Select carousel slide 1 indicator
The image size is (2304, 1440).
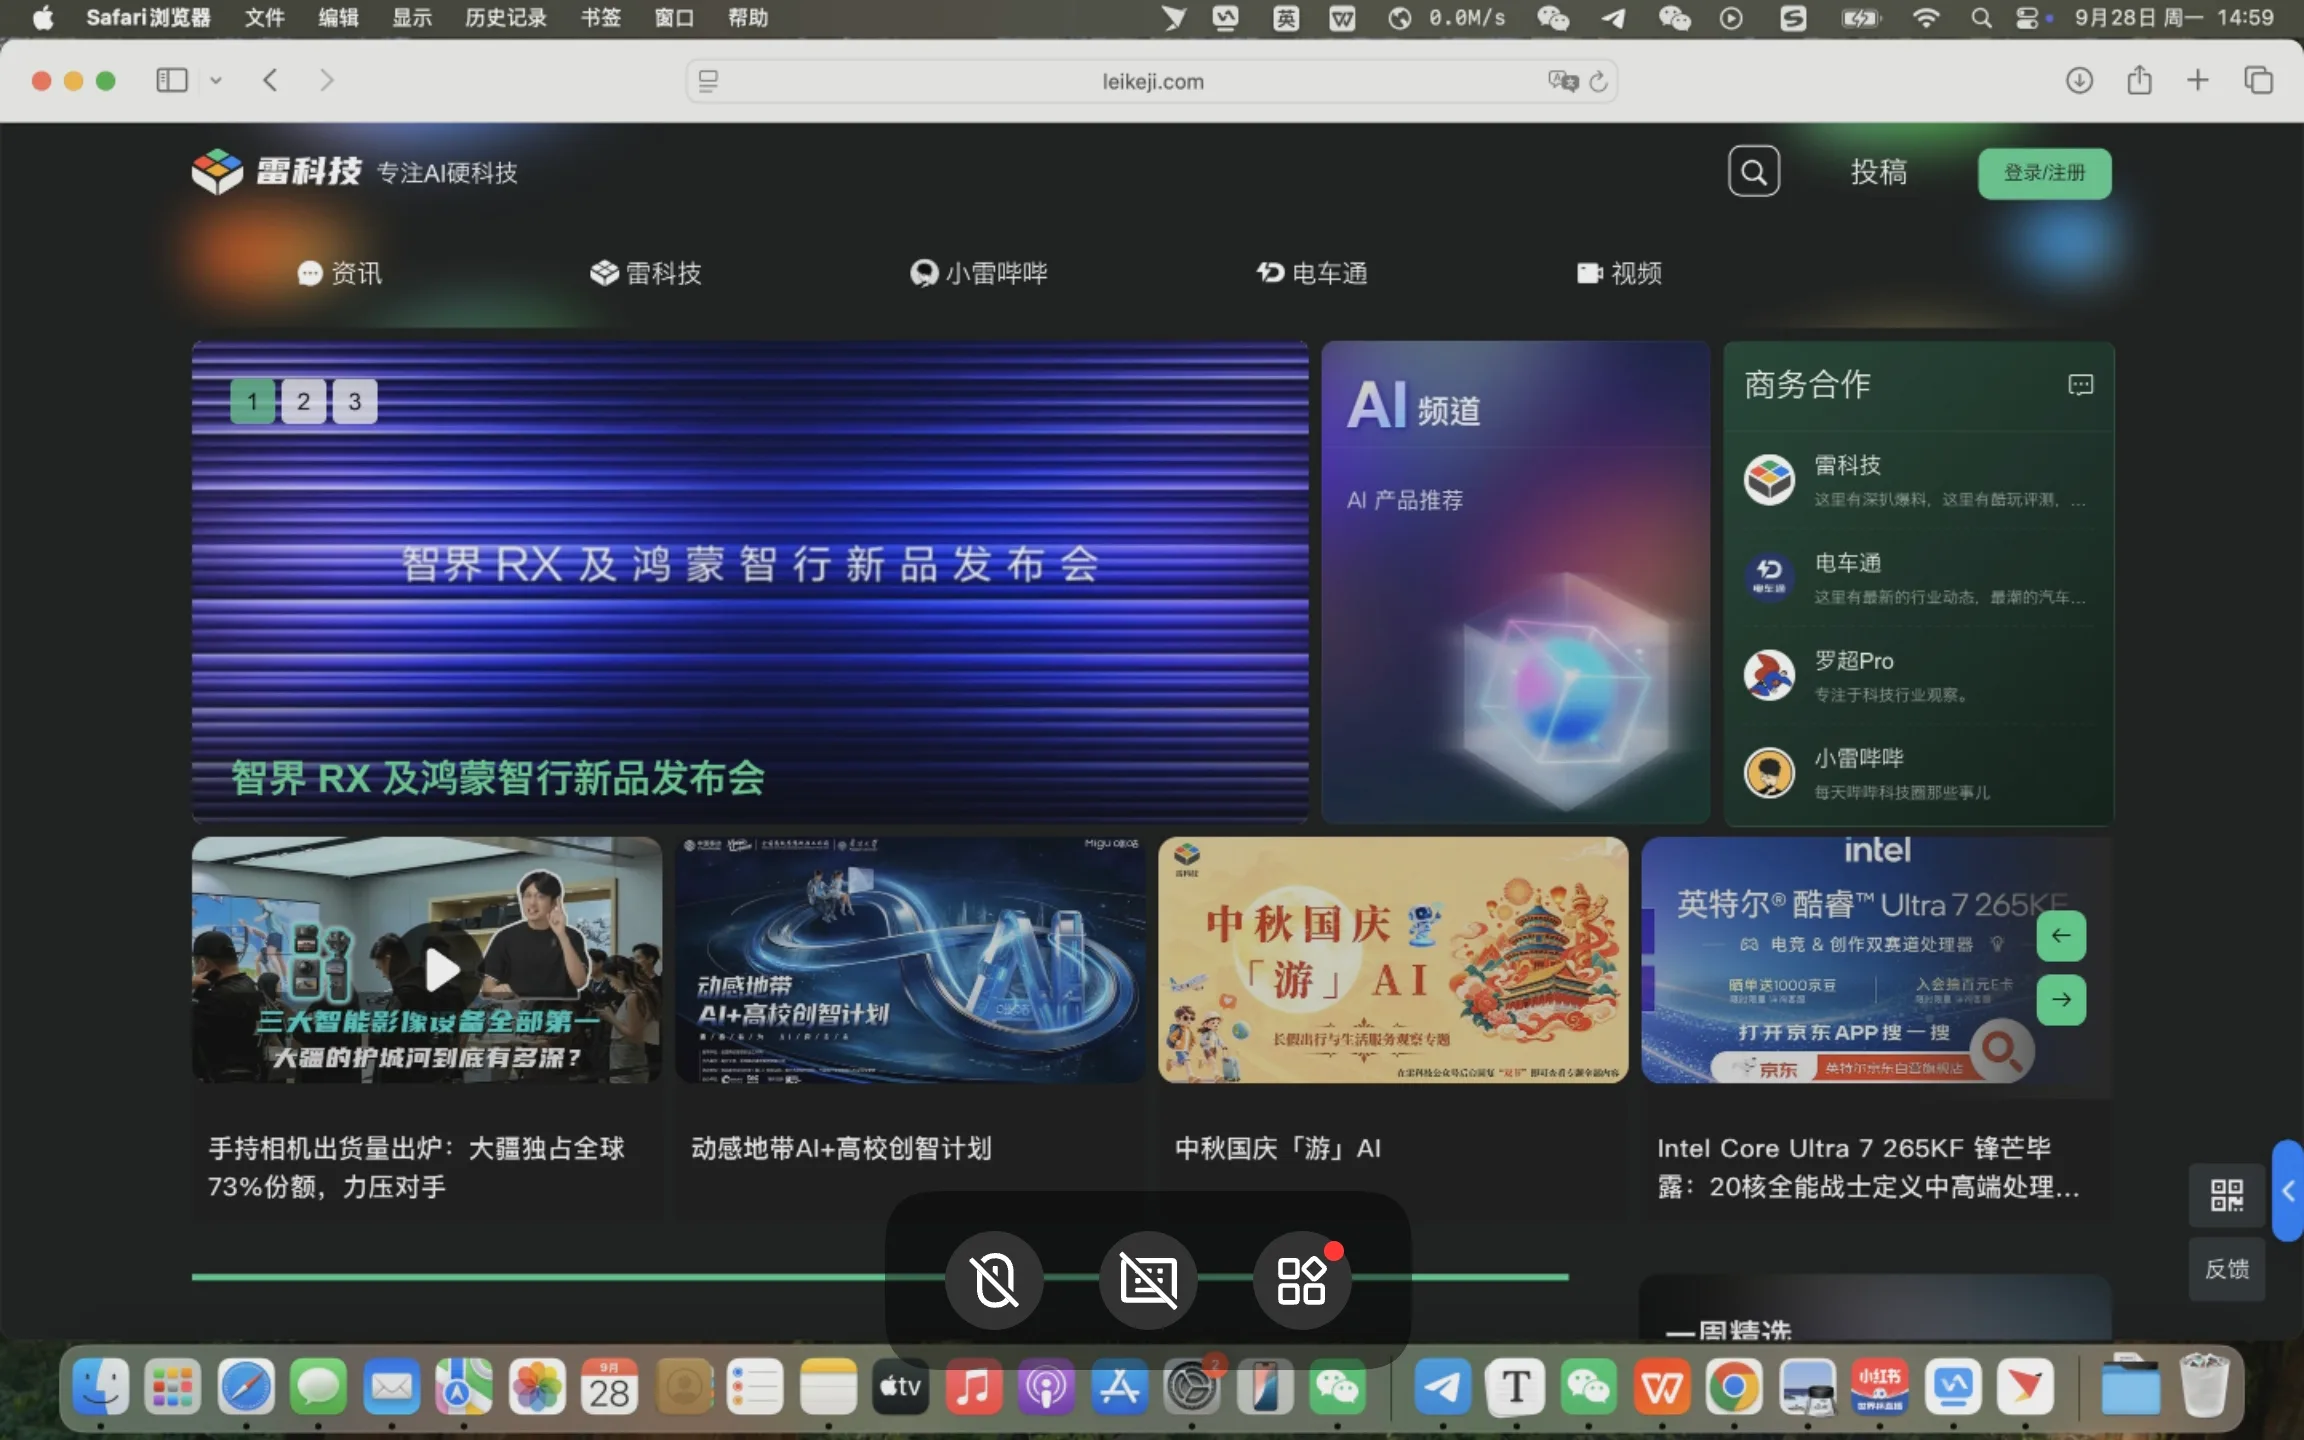click(252, 402)
